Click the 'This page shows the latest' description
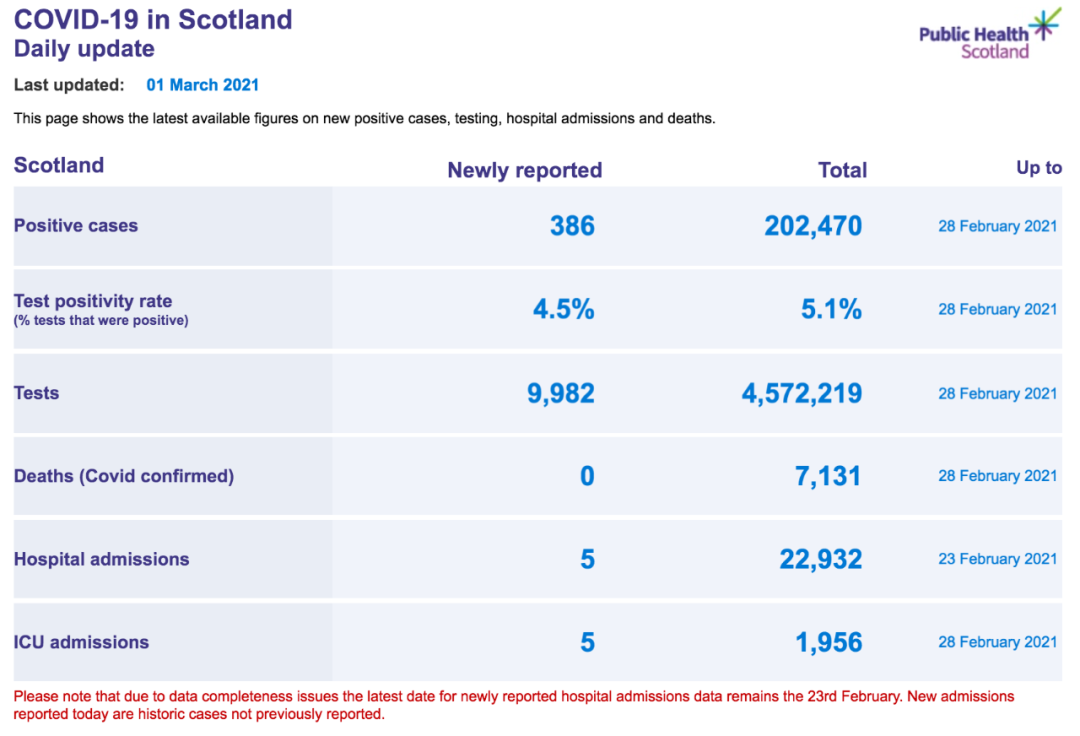Image resolution: width=1080 pixels, height=736 pixels. (364, 118)
